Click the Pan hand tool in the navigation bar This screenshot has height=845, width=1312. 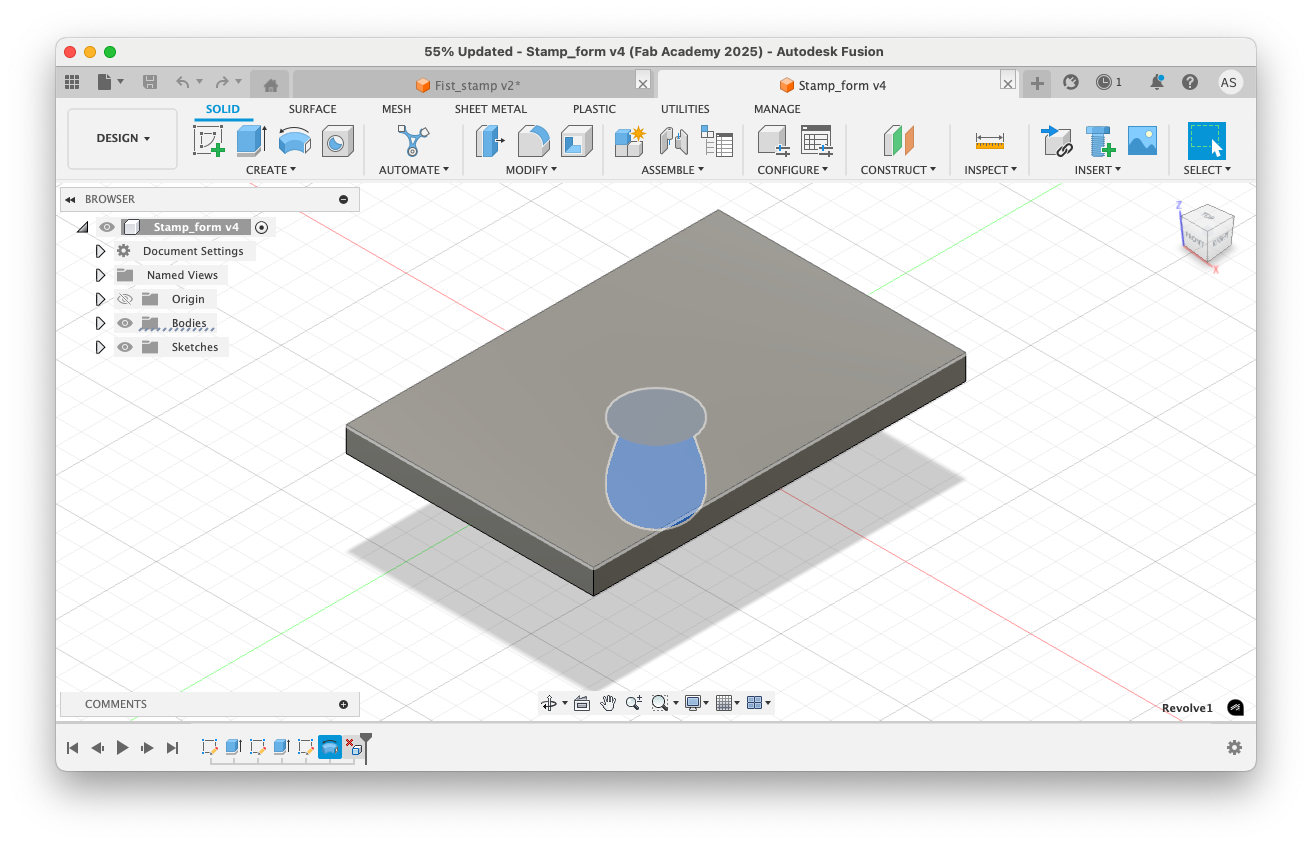pos(608,703)
